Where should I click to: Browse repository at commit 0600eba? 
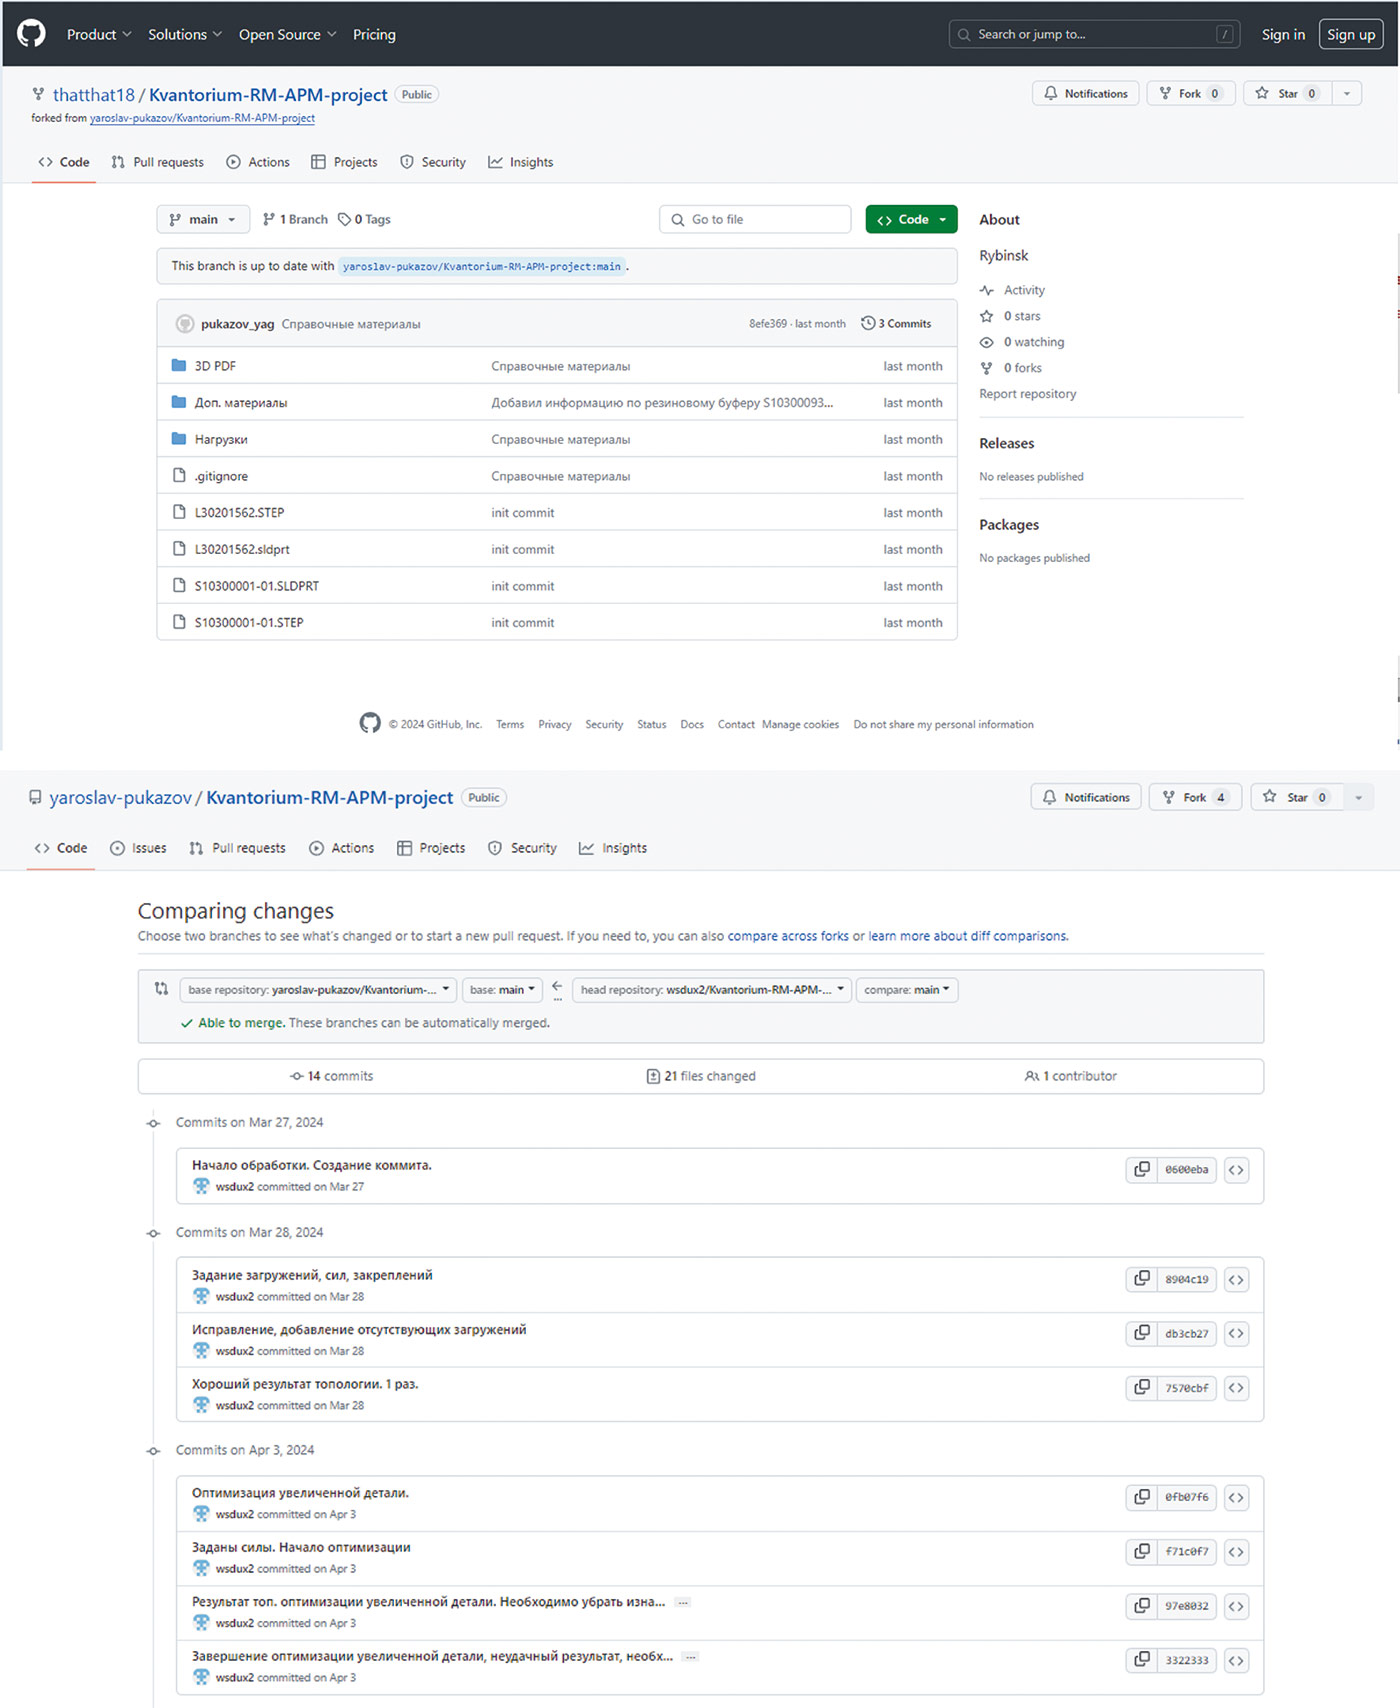1236,1169
